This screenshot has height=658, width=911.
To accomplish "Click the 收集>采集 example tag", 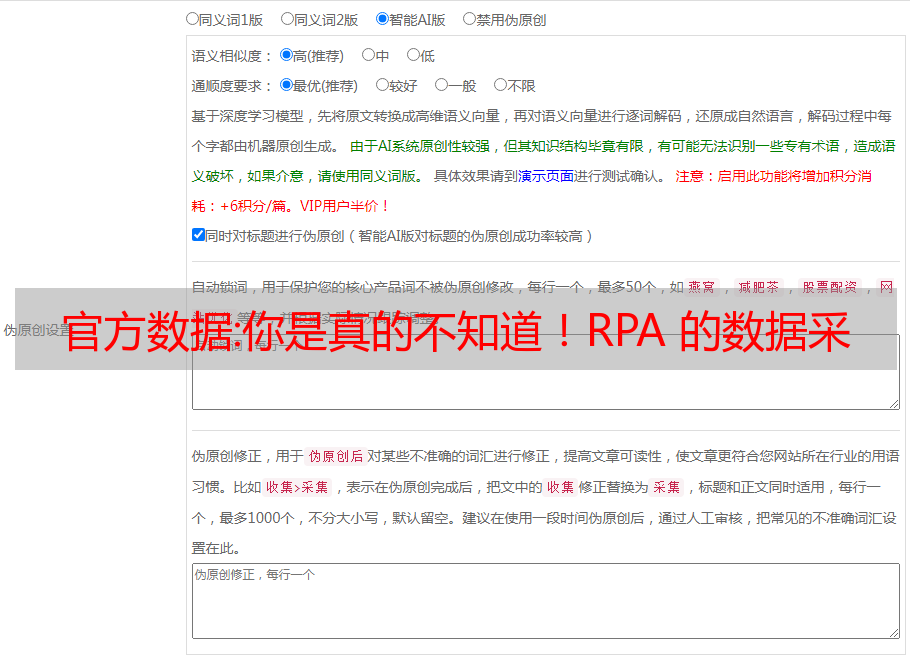I will tap(297, 487).
